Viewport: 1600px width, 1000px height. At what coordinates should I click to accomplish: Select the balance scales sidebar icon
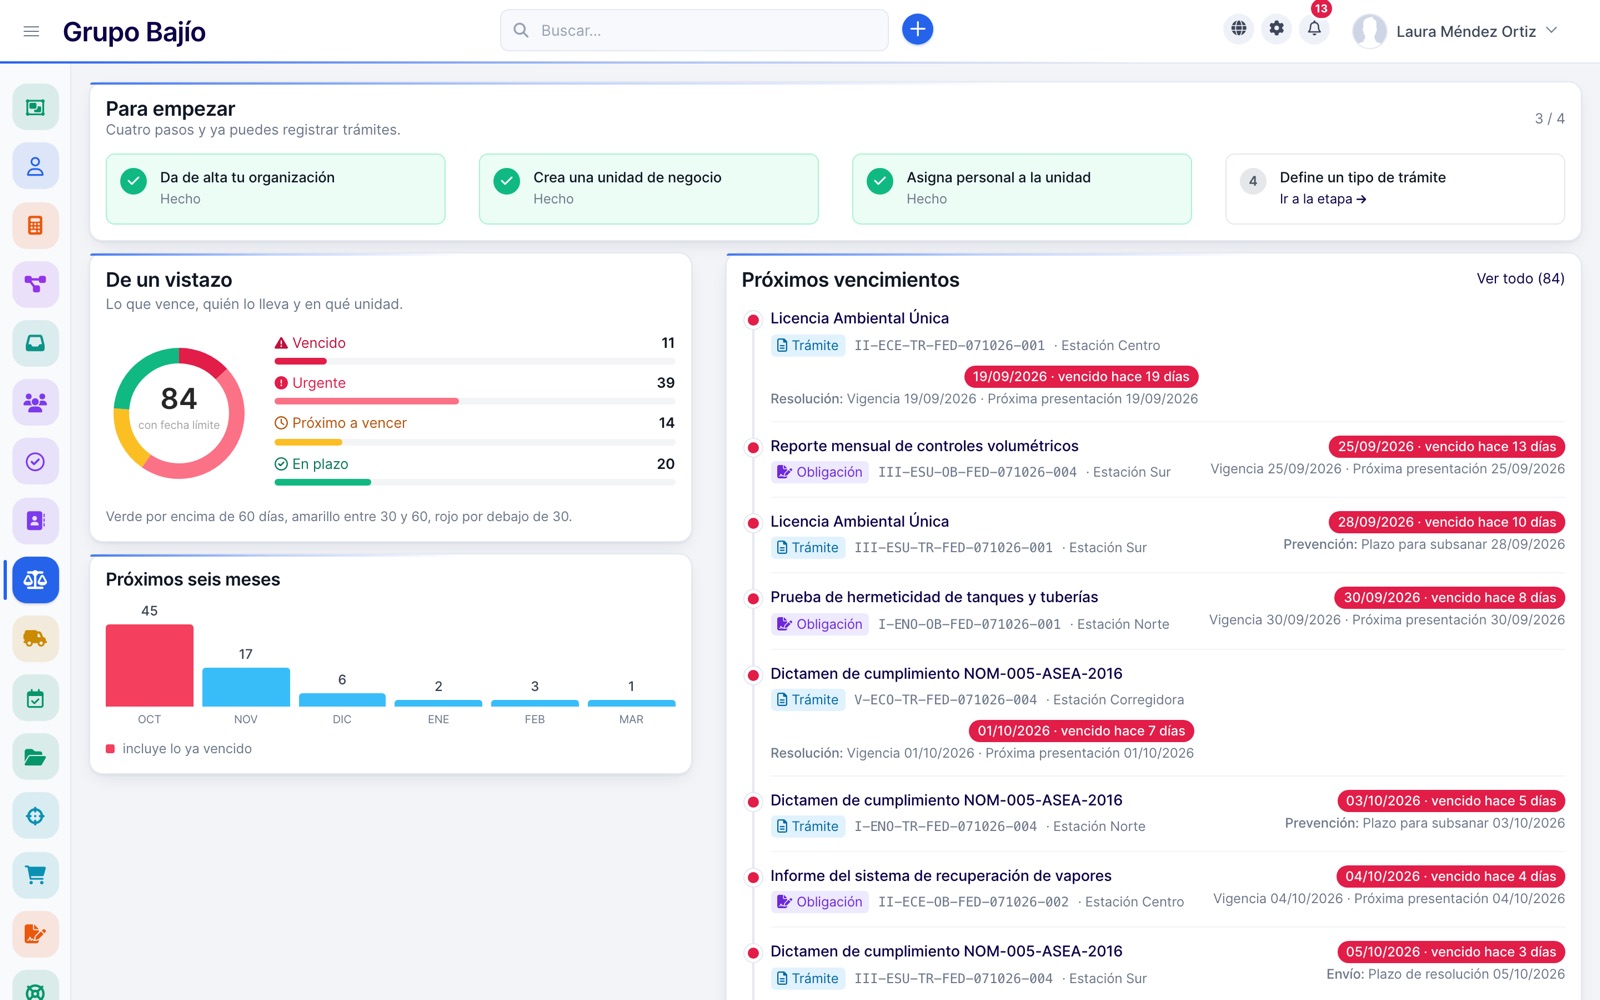(x=35, y=580)
